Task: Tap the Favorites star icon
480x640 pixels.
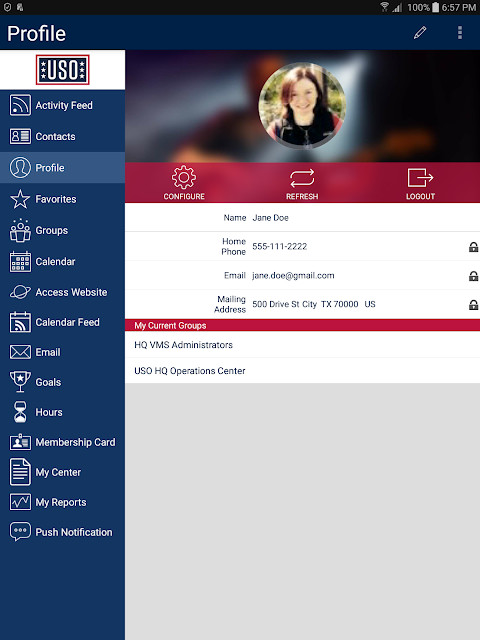Action: 20,199
